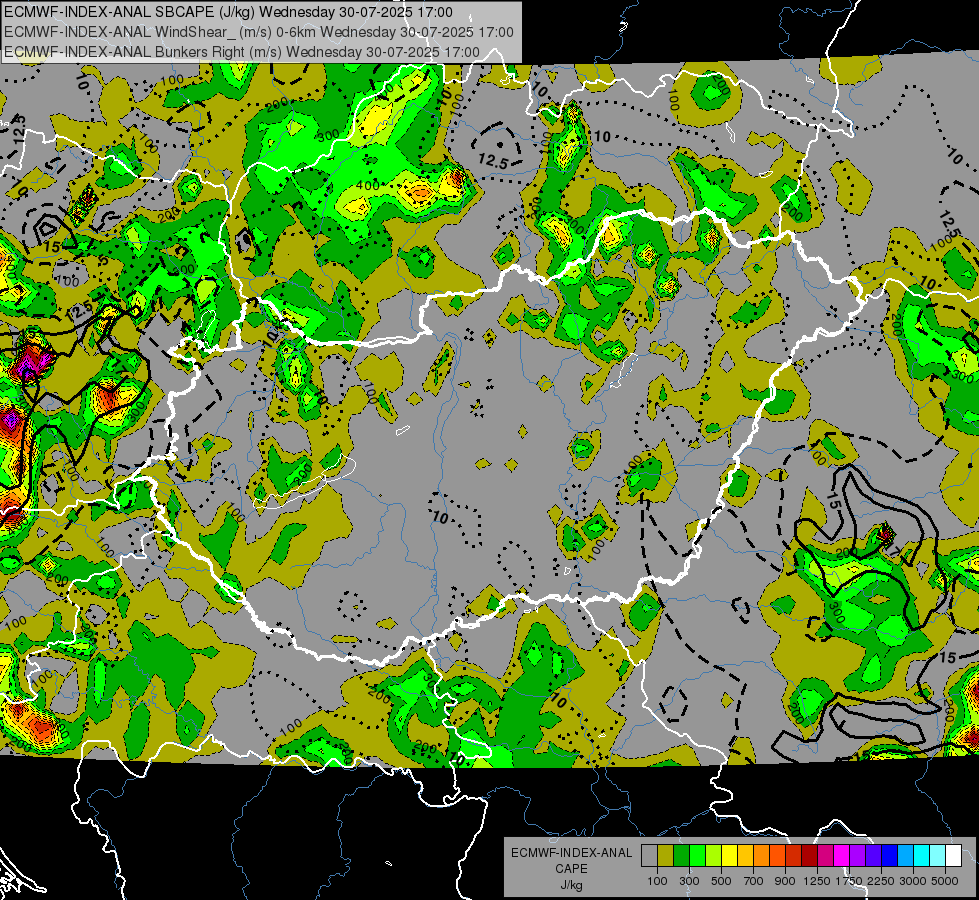The height and width of the screenshot is (900, 979).
Task: Click the WindShear 0-6km title line
Action: 258,32
